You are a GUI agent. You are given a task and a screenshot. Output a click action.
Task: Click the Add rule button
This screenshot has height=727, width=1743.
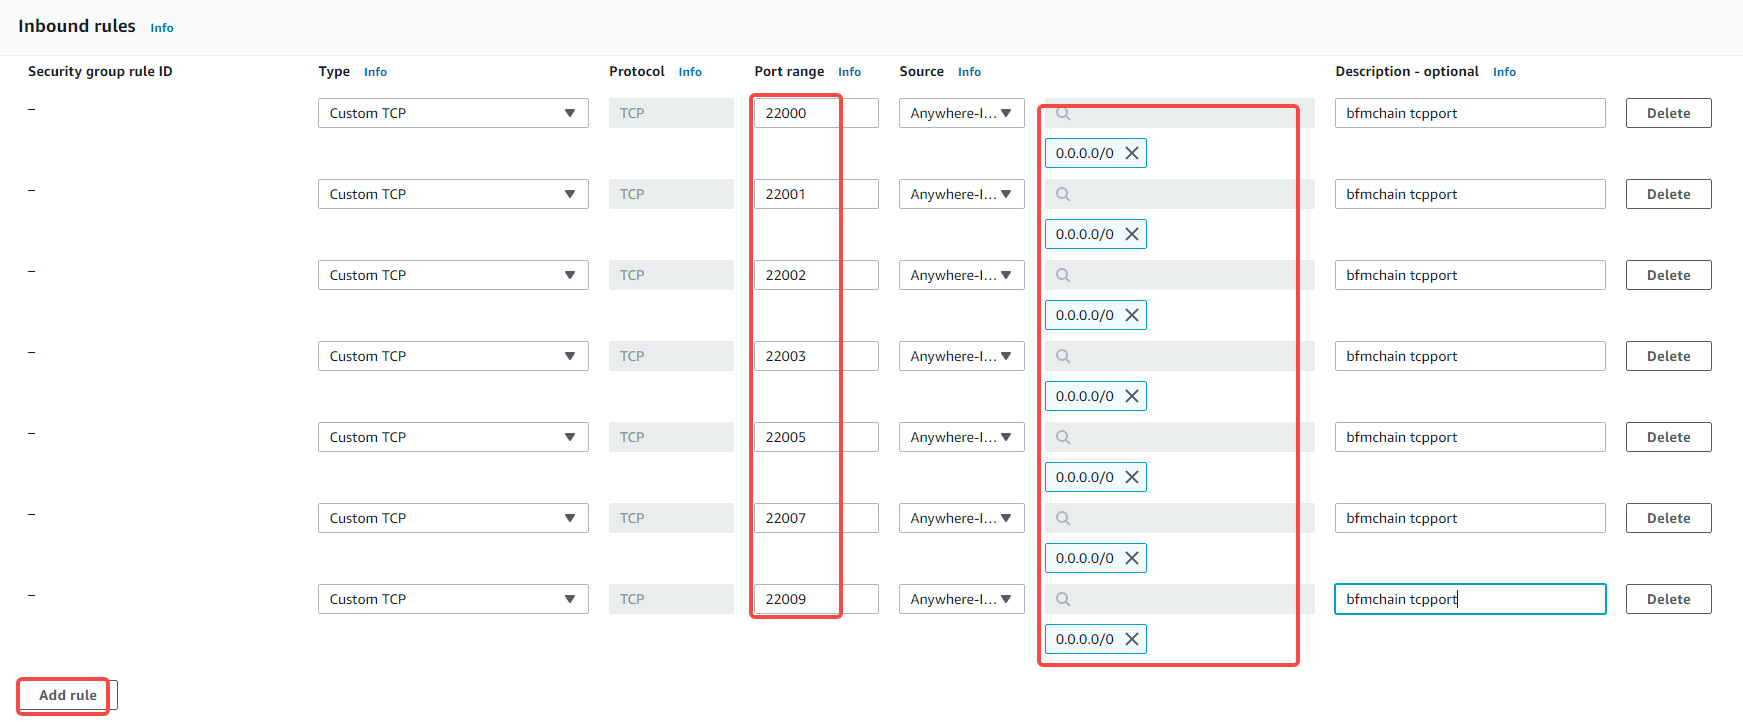click(x=67, y=695)
